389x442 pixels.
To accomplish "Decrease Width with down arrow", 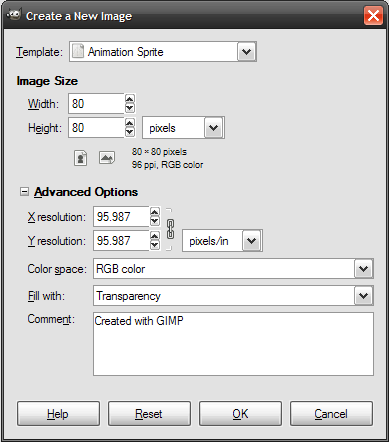I will click(130, 108).
